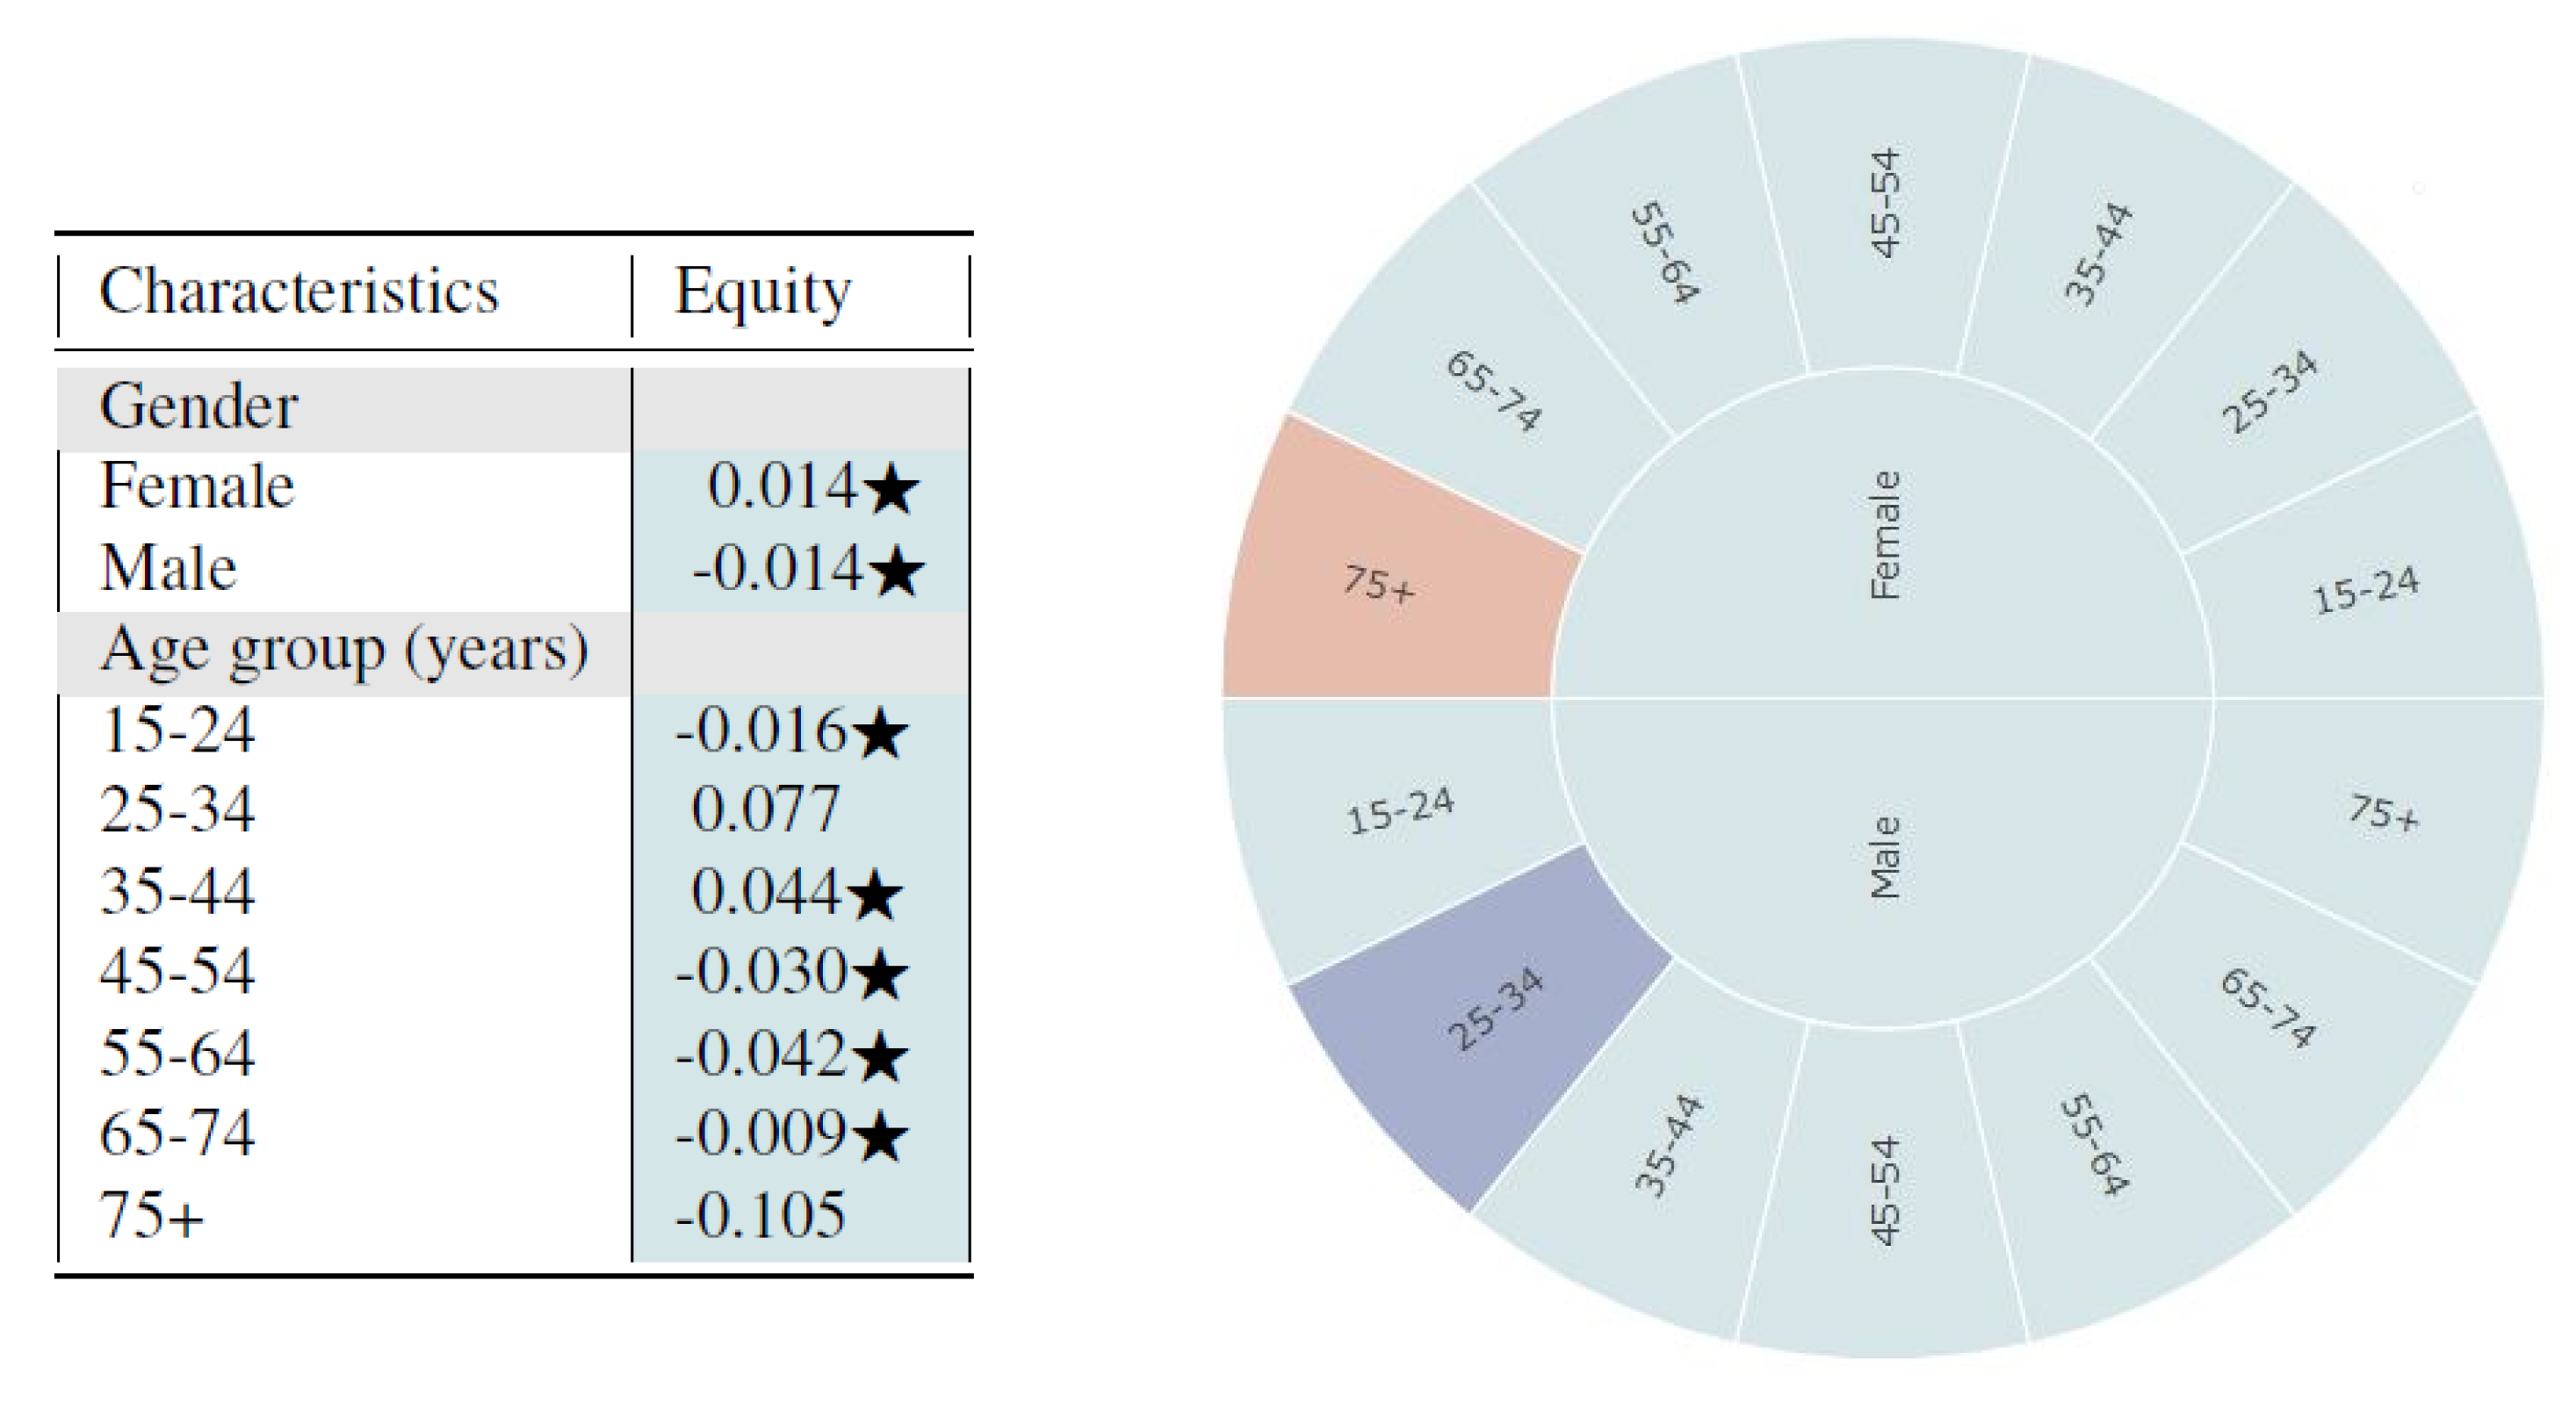Click the Characteristics column header

[299, 292]
